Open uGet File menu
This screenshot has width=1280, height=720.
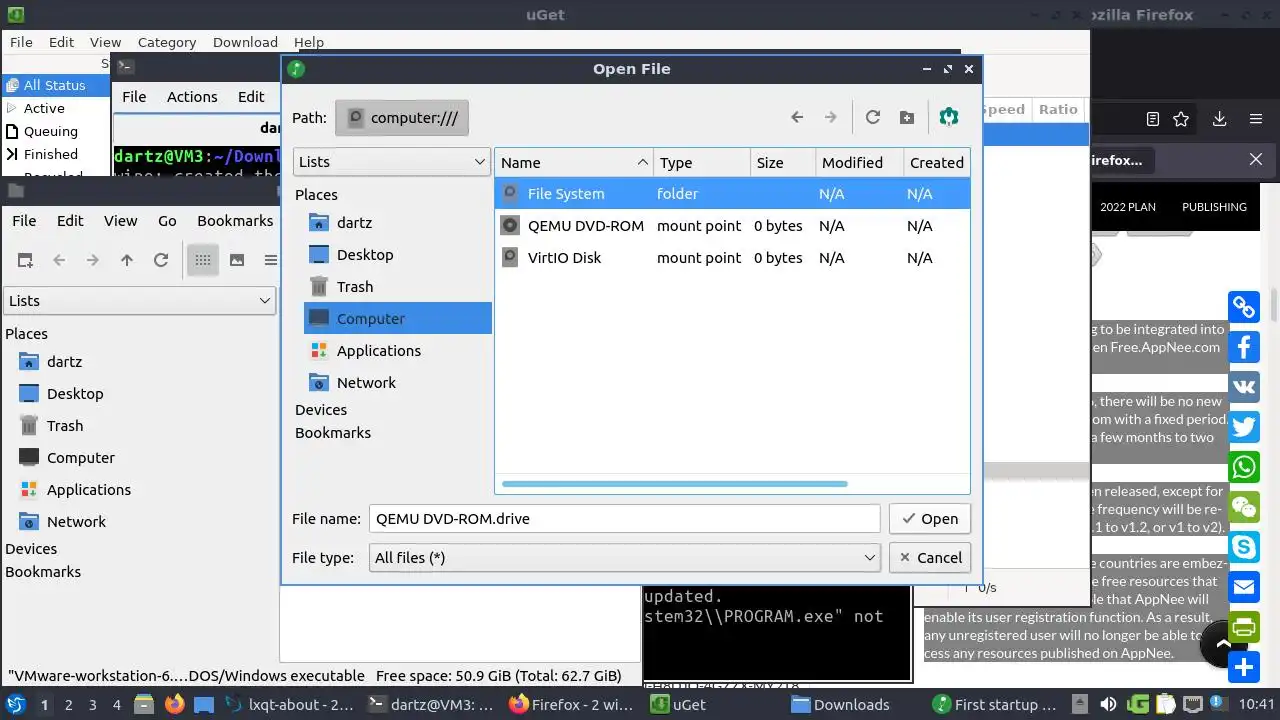point(21,42)
